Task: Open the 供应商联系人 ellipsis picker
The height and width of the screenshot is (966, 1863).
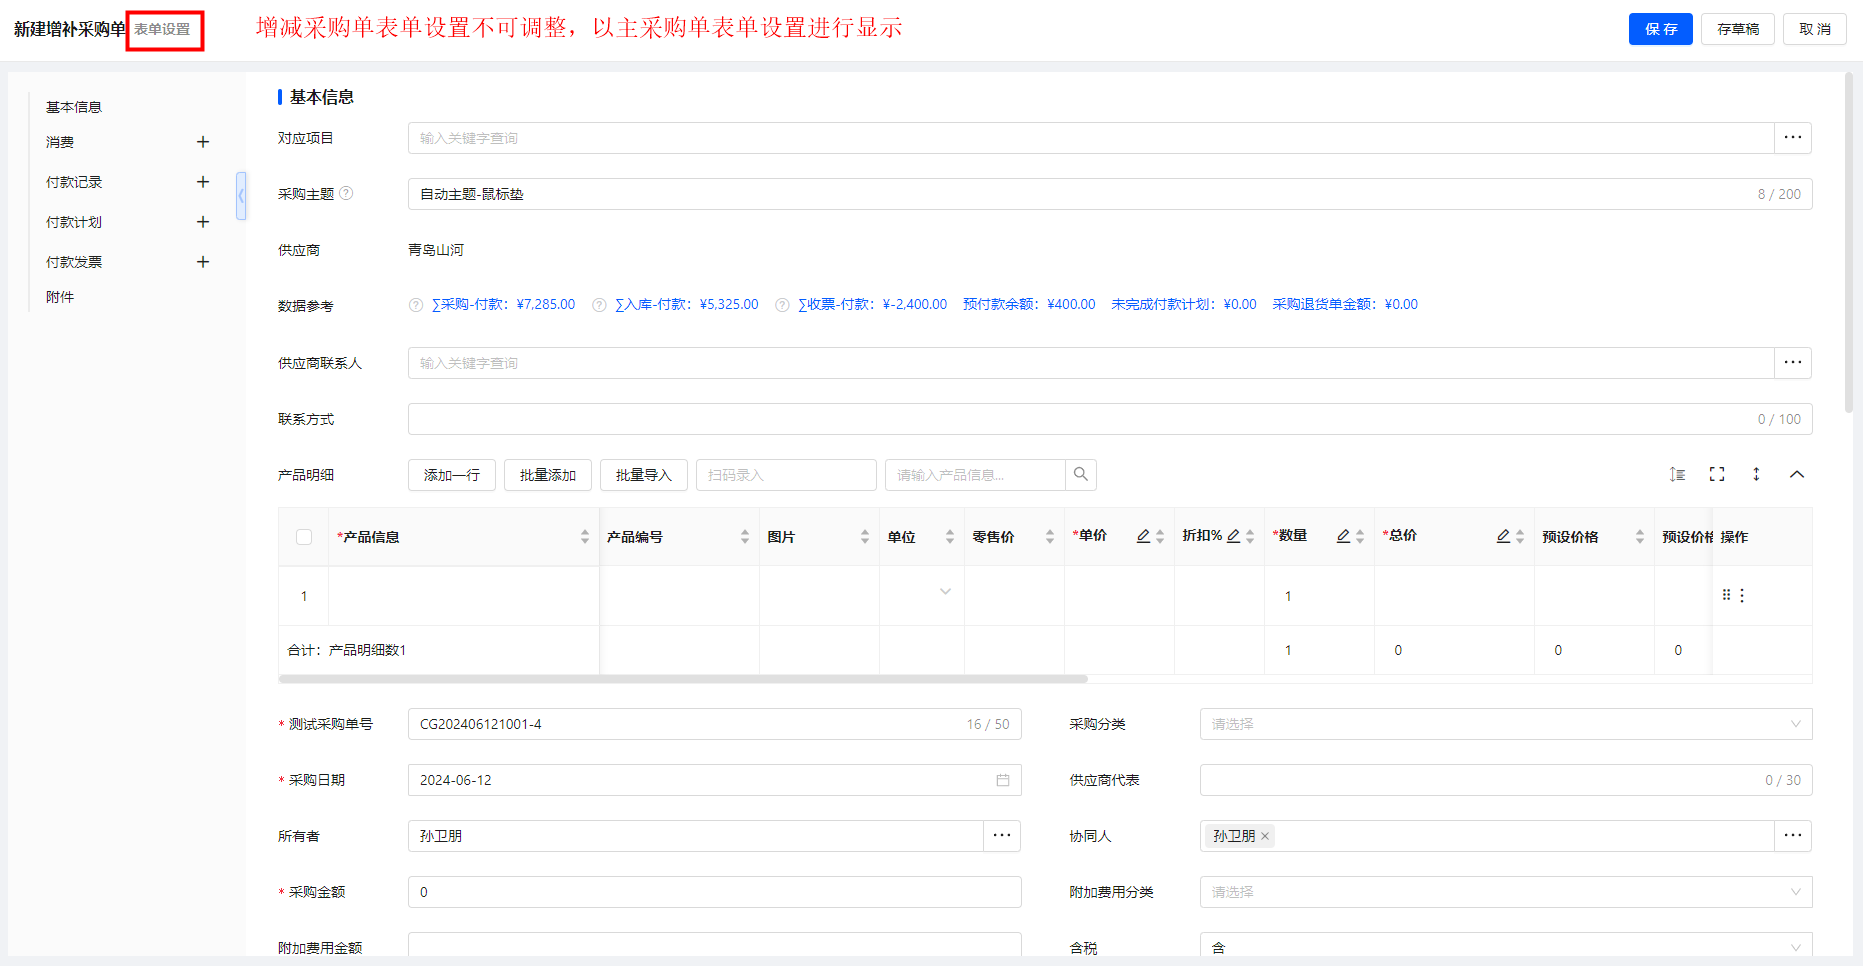Action: (1793, 363)
